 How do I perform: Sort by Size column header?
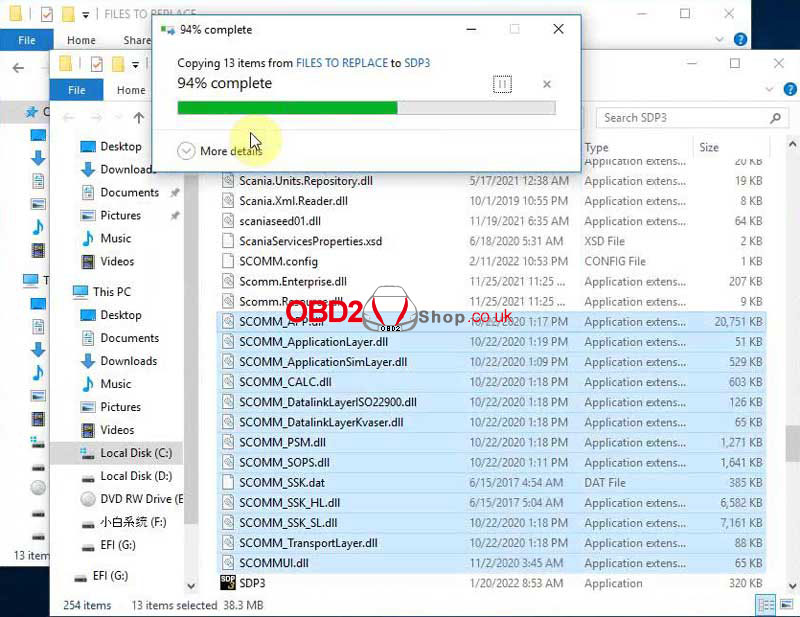pyautogui.click(x=709, y=147)
